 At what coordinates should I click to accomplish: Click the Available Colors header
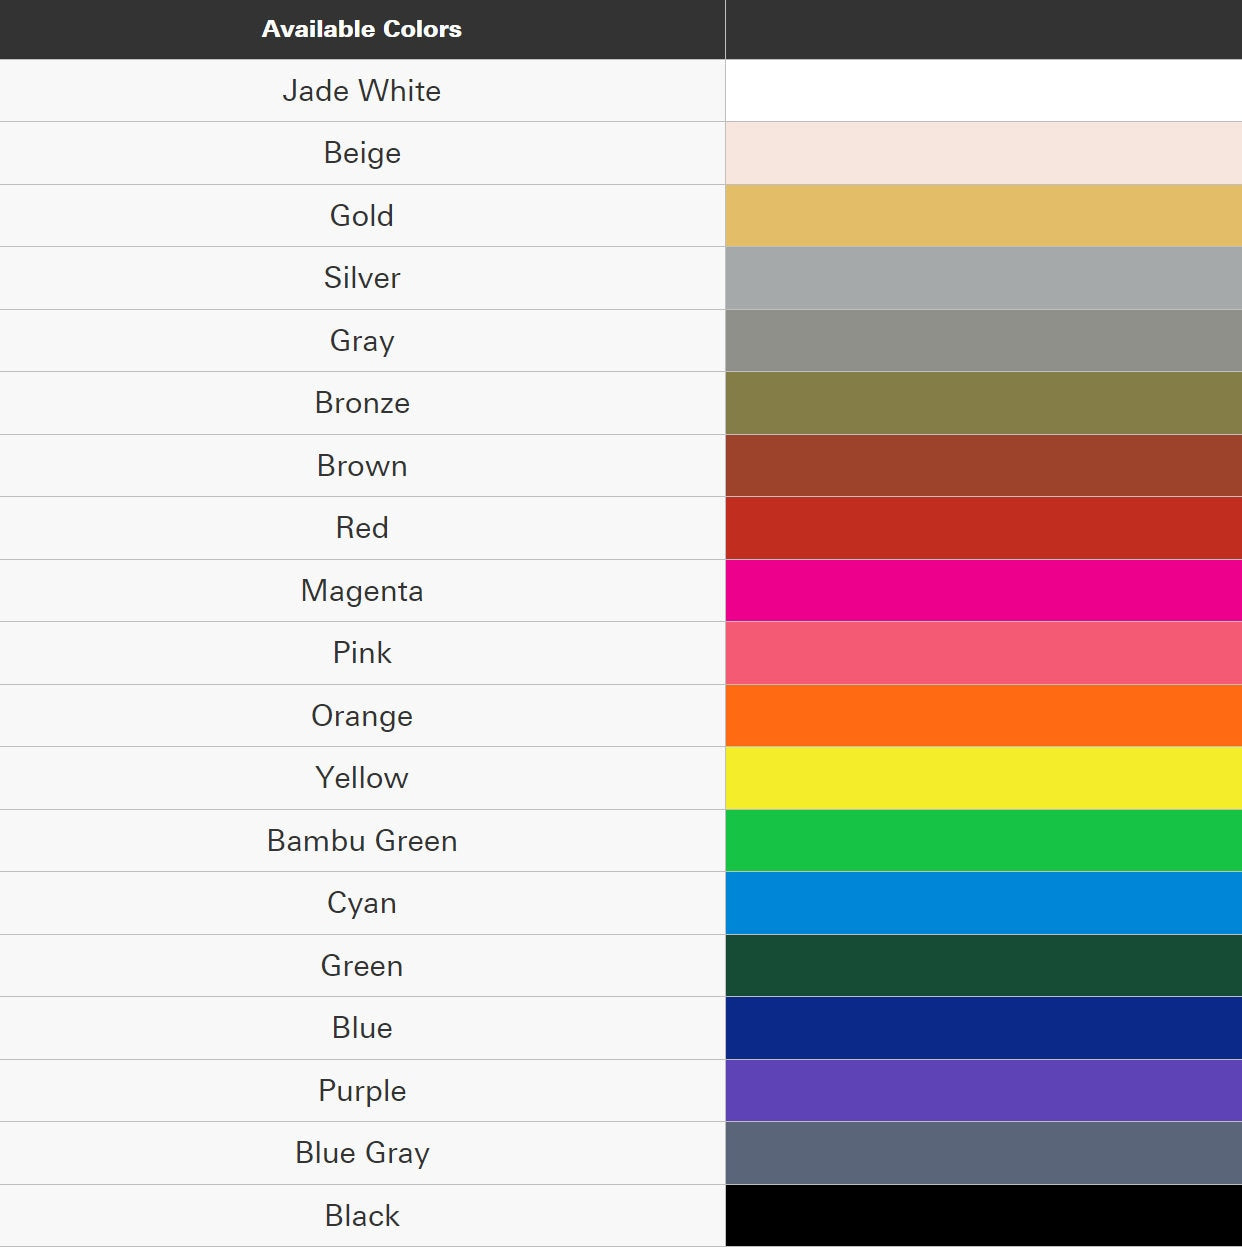tap(362, 29)
